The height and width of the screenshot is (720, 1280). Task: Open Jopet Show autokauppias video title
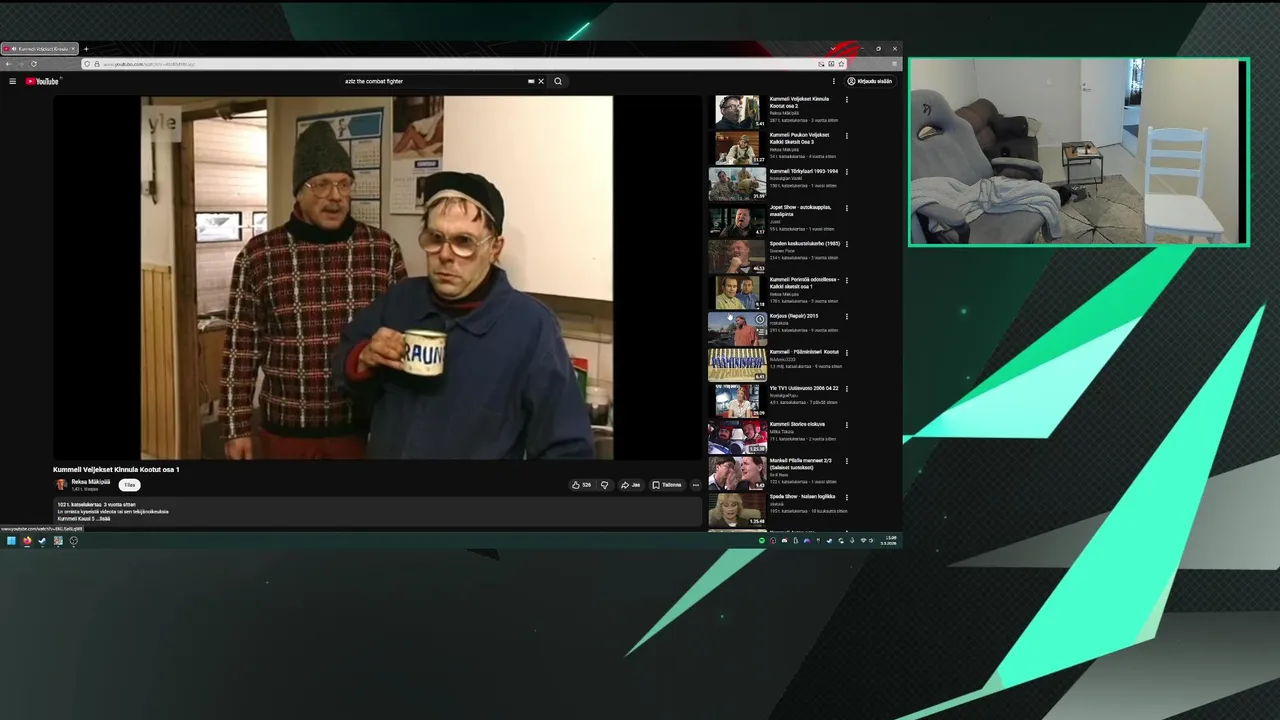800,211
